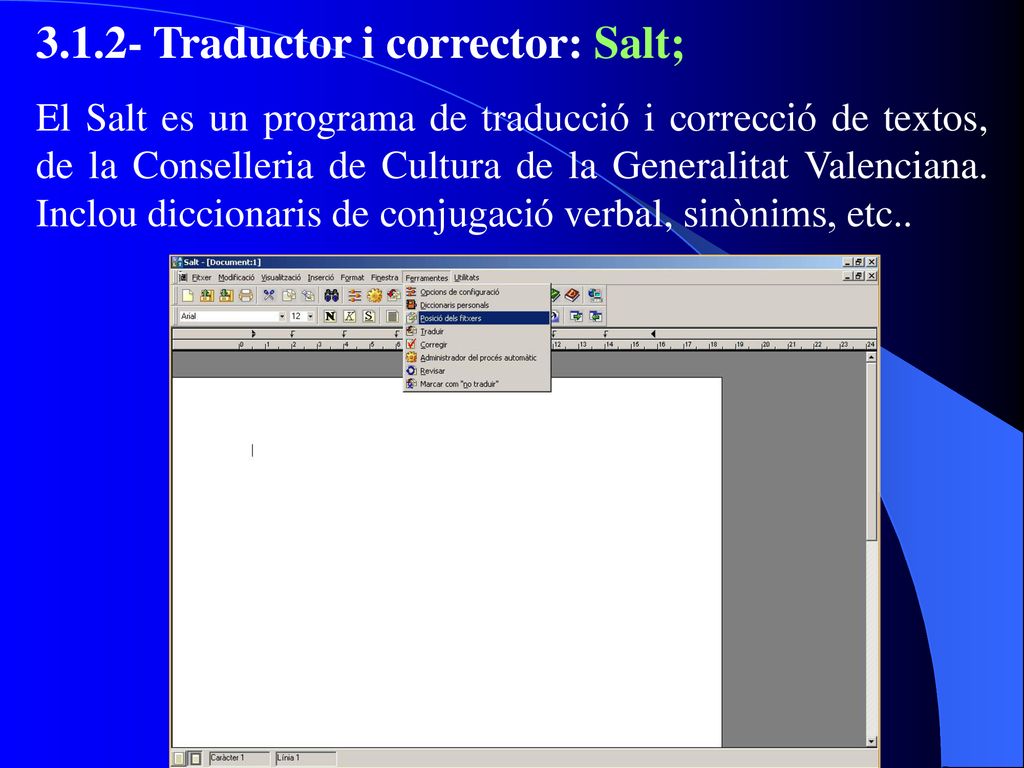
Task: Click the binoculars Find icon
Action: click(x=331, y=295)
